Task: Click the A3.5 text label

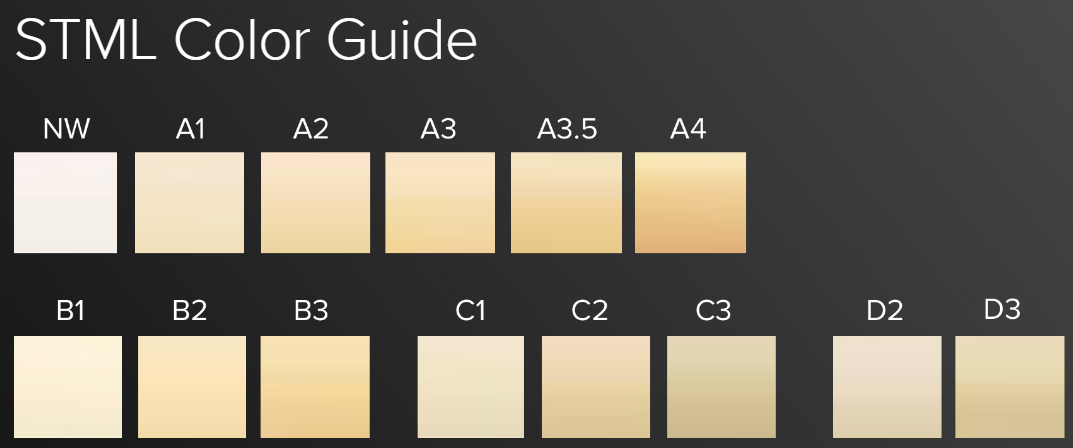Action: (x=567, y=130)
